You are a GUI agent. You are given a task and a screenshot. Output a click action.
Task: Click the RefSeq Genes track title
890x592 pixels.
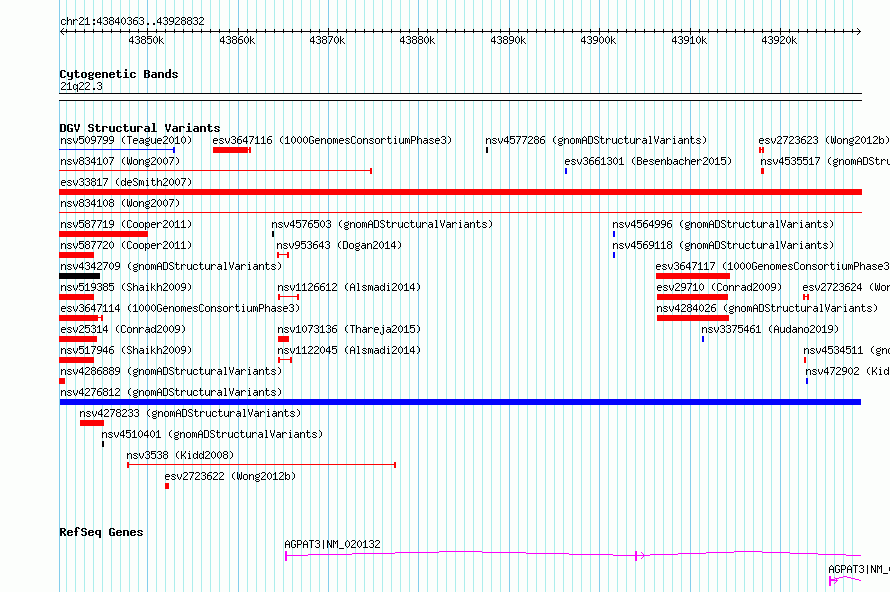(101, 532)
